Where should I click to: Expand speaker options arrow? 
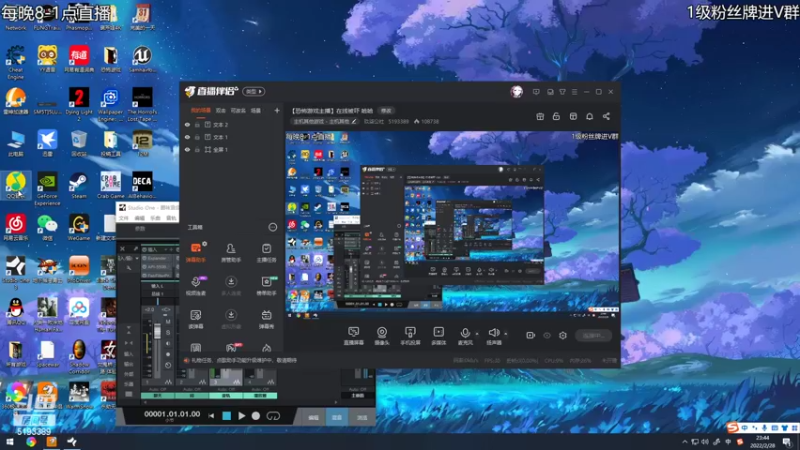pos(506,334)
